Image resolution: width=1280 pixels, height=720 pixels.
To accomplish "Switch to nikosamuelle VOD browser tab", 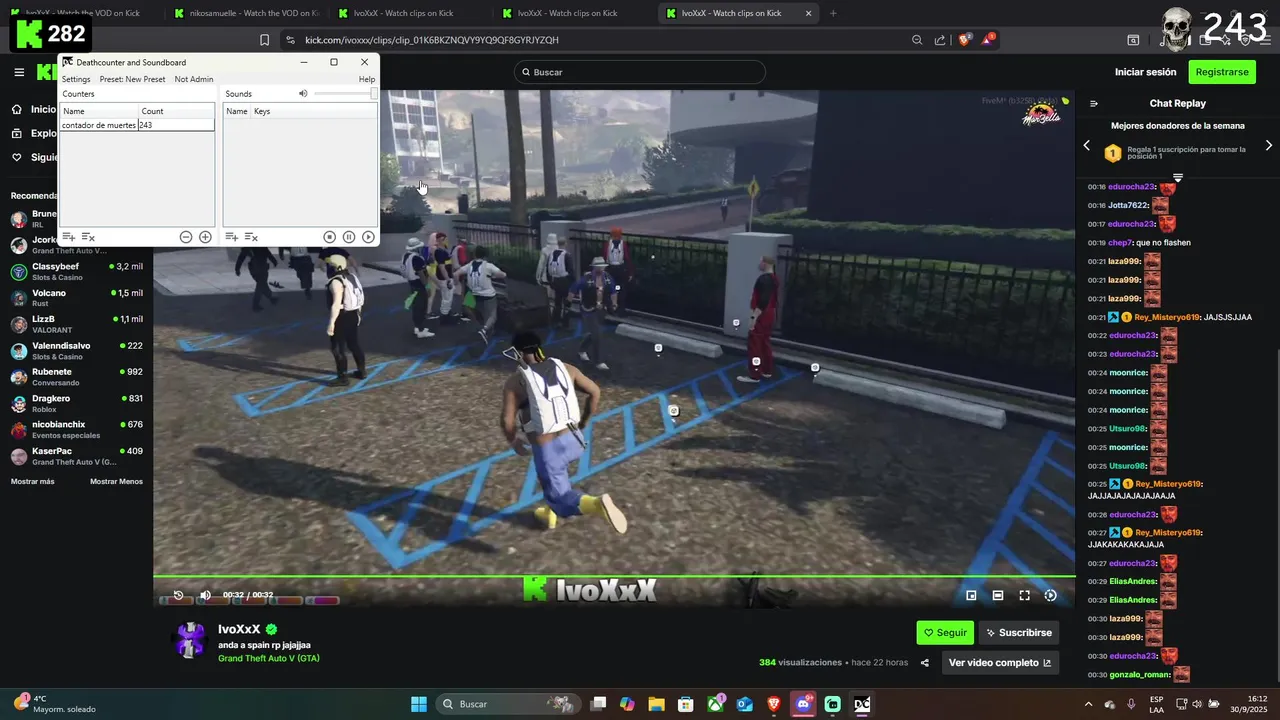I will [245, 13].
